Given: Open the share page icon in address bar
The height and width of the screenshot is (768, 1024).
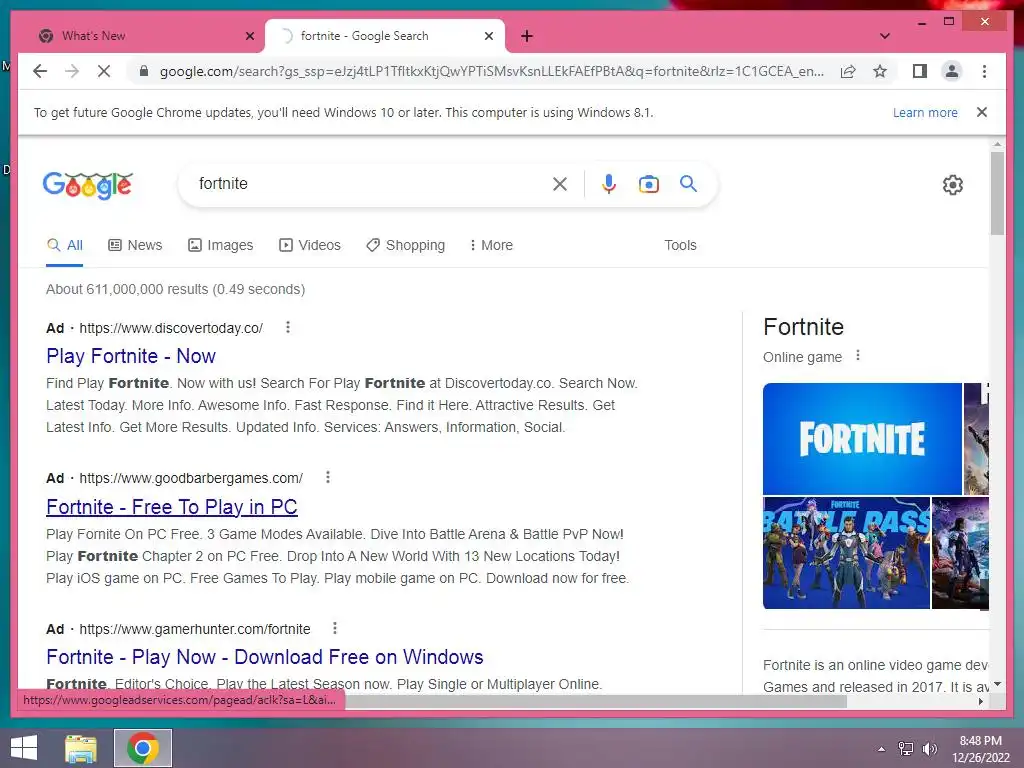Looking at the screenshot, I should pyautogui.click(x=848, y=71).
